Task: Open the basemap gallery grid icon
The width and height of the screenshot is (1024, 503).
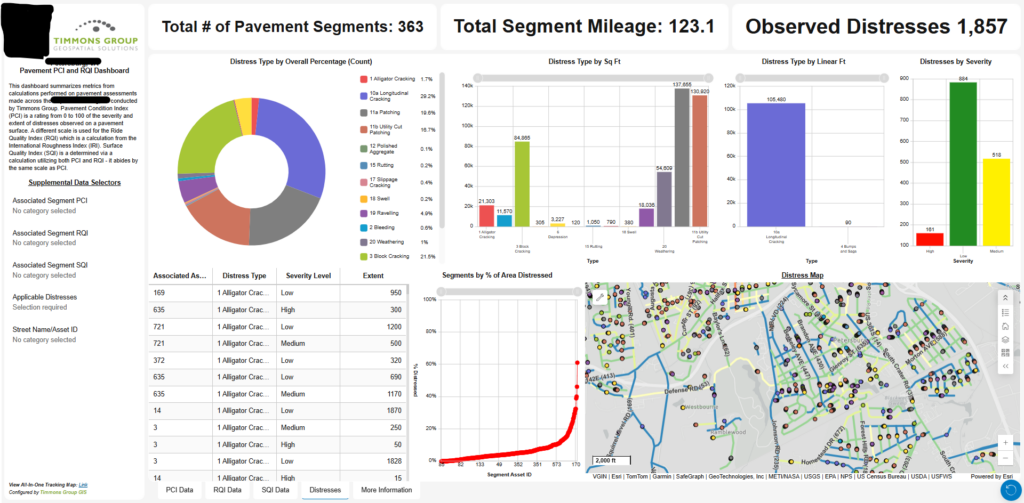Action: [1006, 353]
